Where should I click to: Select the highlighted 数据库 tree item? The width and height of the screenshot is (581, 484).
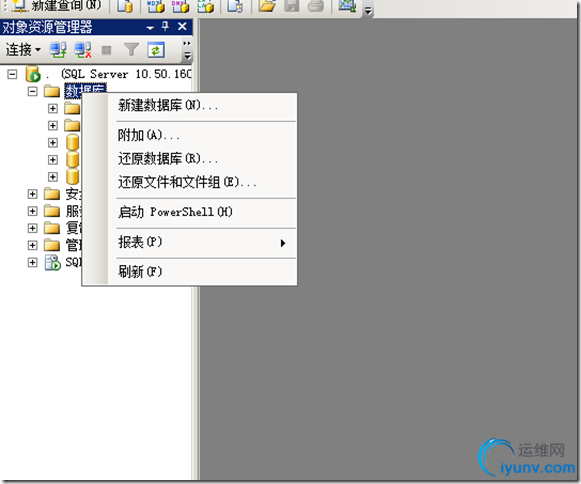[85, 90]
